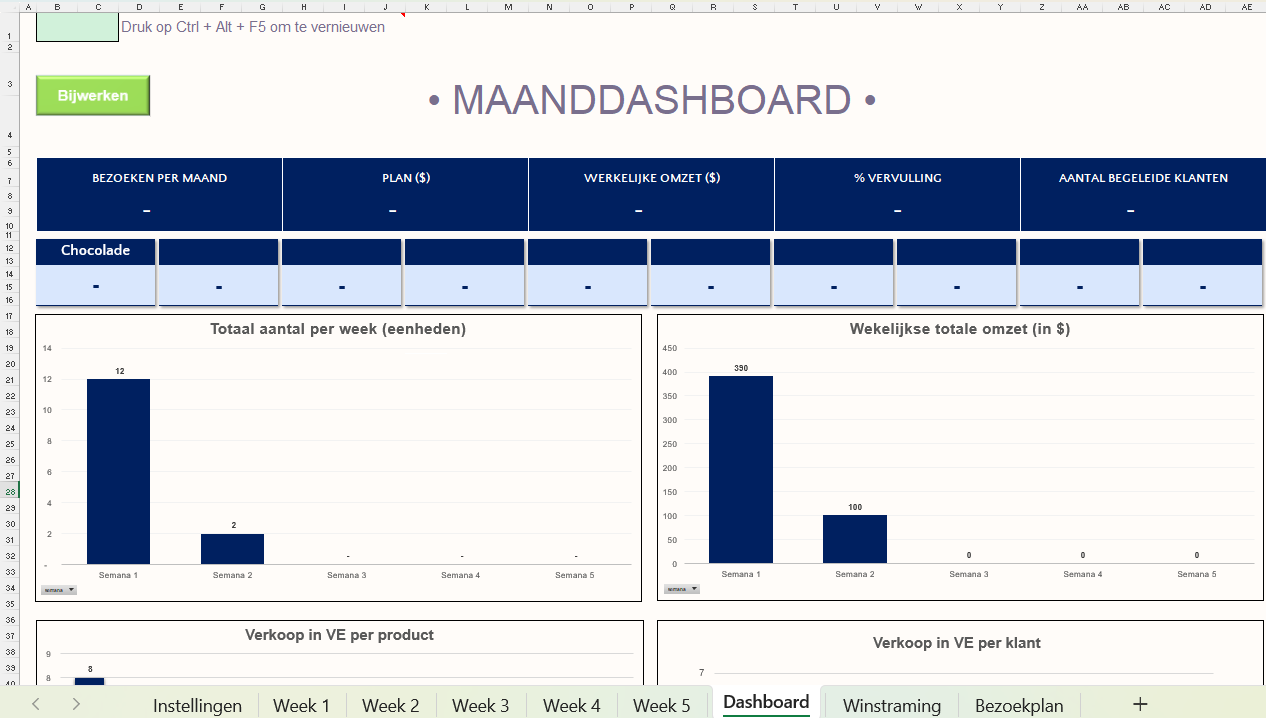
Task: Select the Bezoeken per maand KPI card
Action: pyautogui.click(x=159, y=194)
